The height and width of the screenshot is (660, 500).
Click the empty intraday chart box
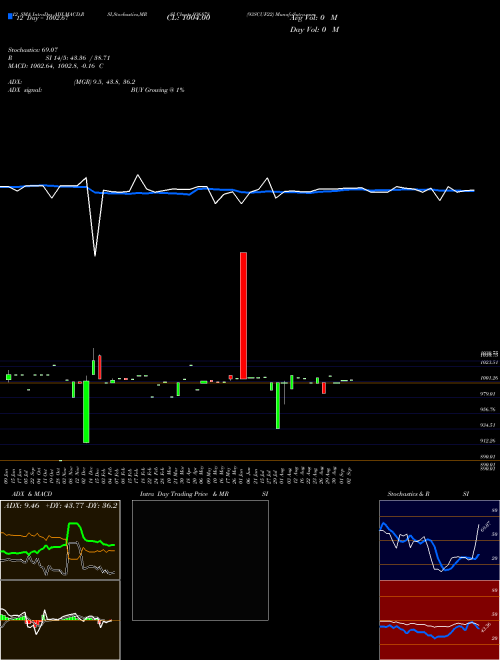[200, 560]
